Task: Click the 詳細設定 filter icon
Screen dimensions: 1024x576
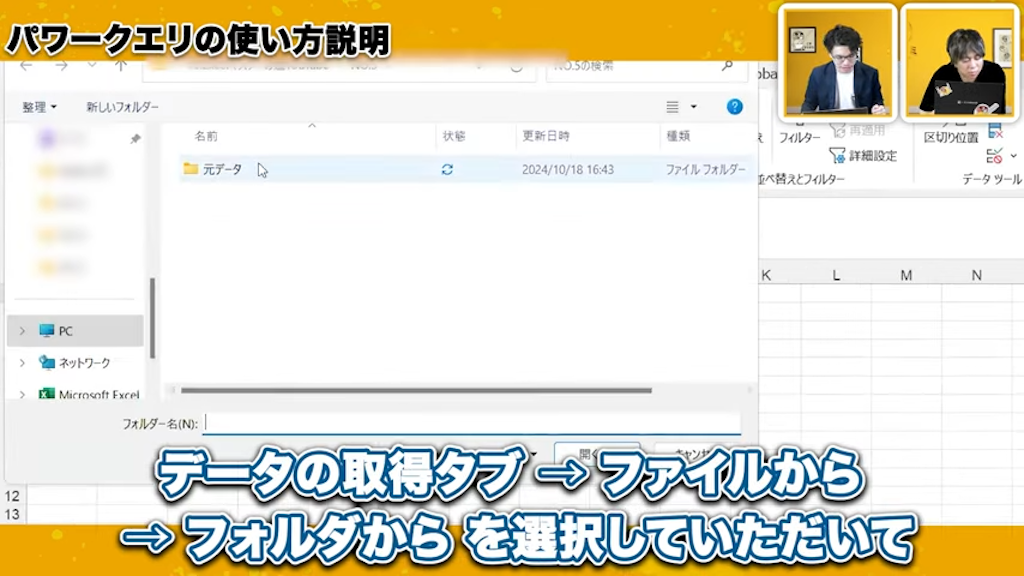Action: tap(838, 153)
